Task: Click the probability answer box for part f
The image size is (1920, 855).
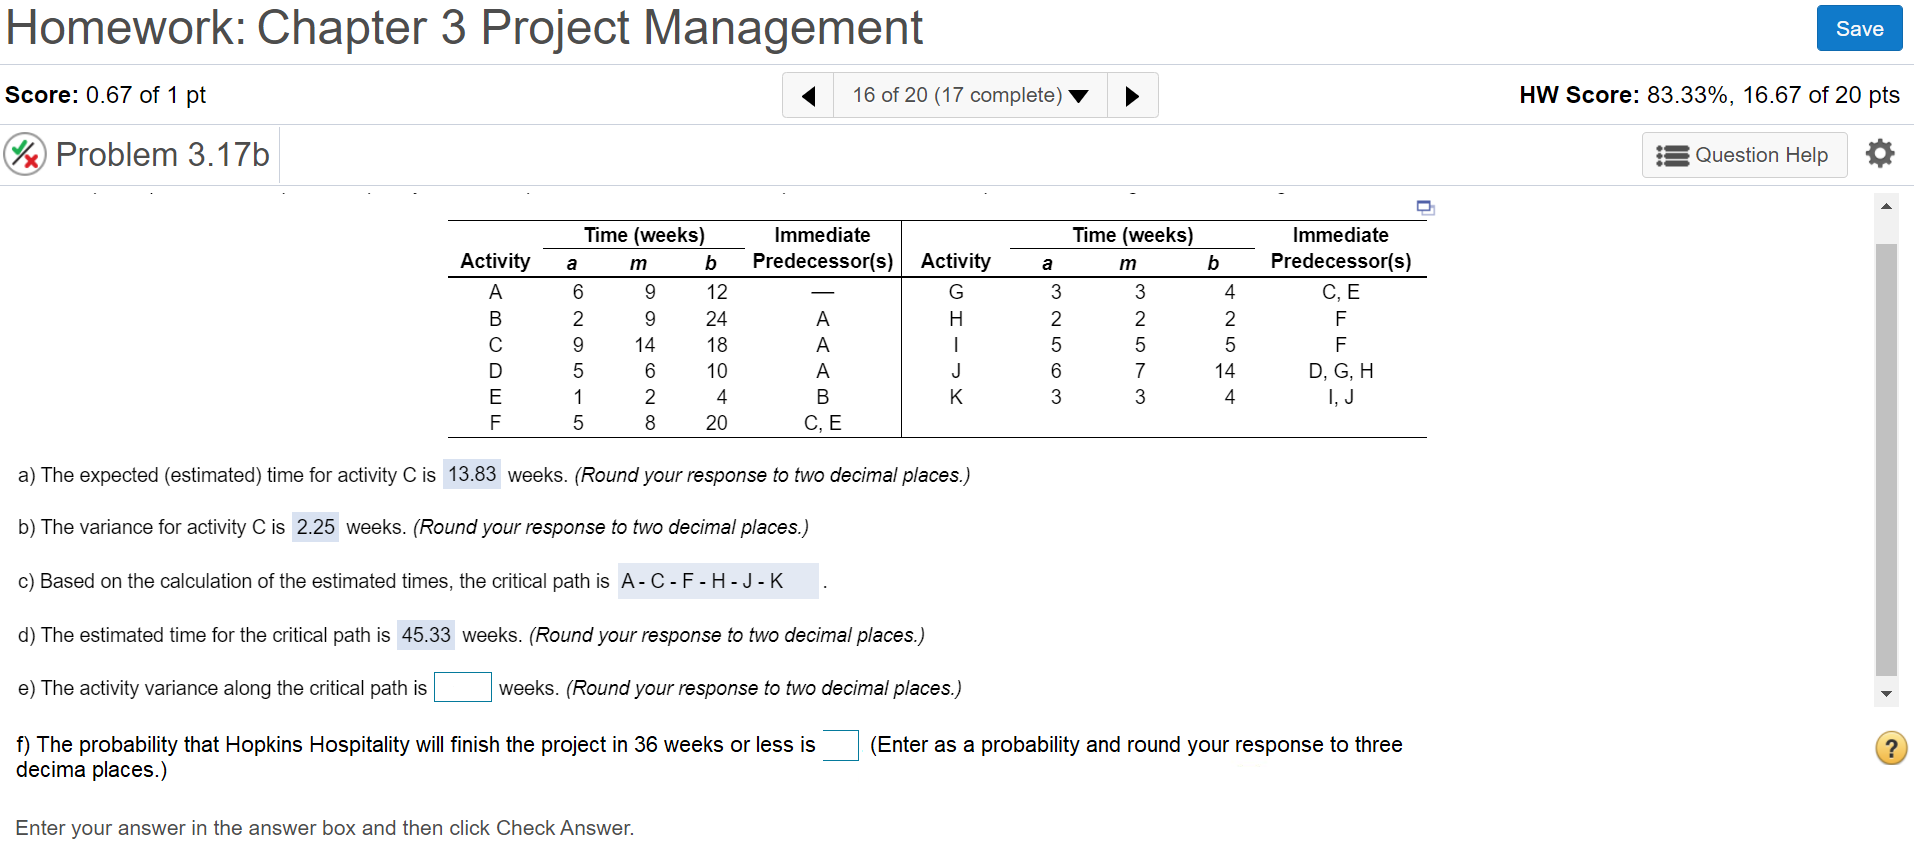Action: (840, 746)
